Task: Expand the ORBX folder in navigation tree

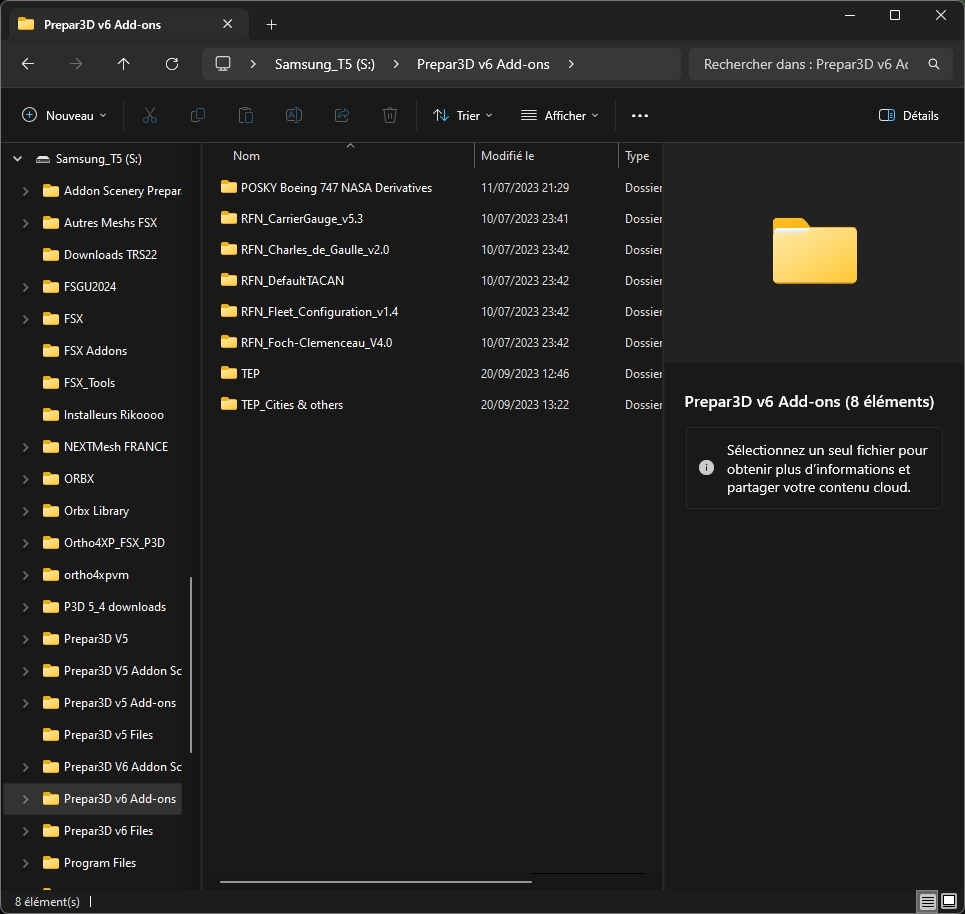Action: (26, 479)
